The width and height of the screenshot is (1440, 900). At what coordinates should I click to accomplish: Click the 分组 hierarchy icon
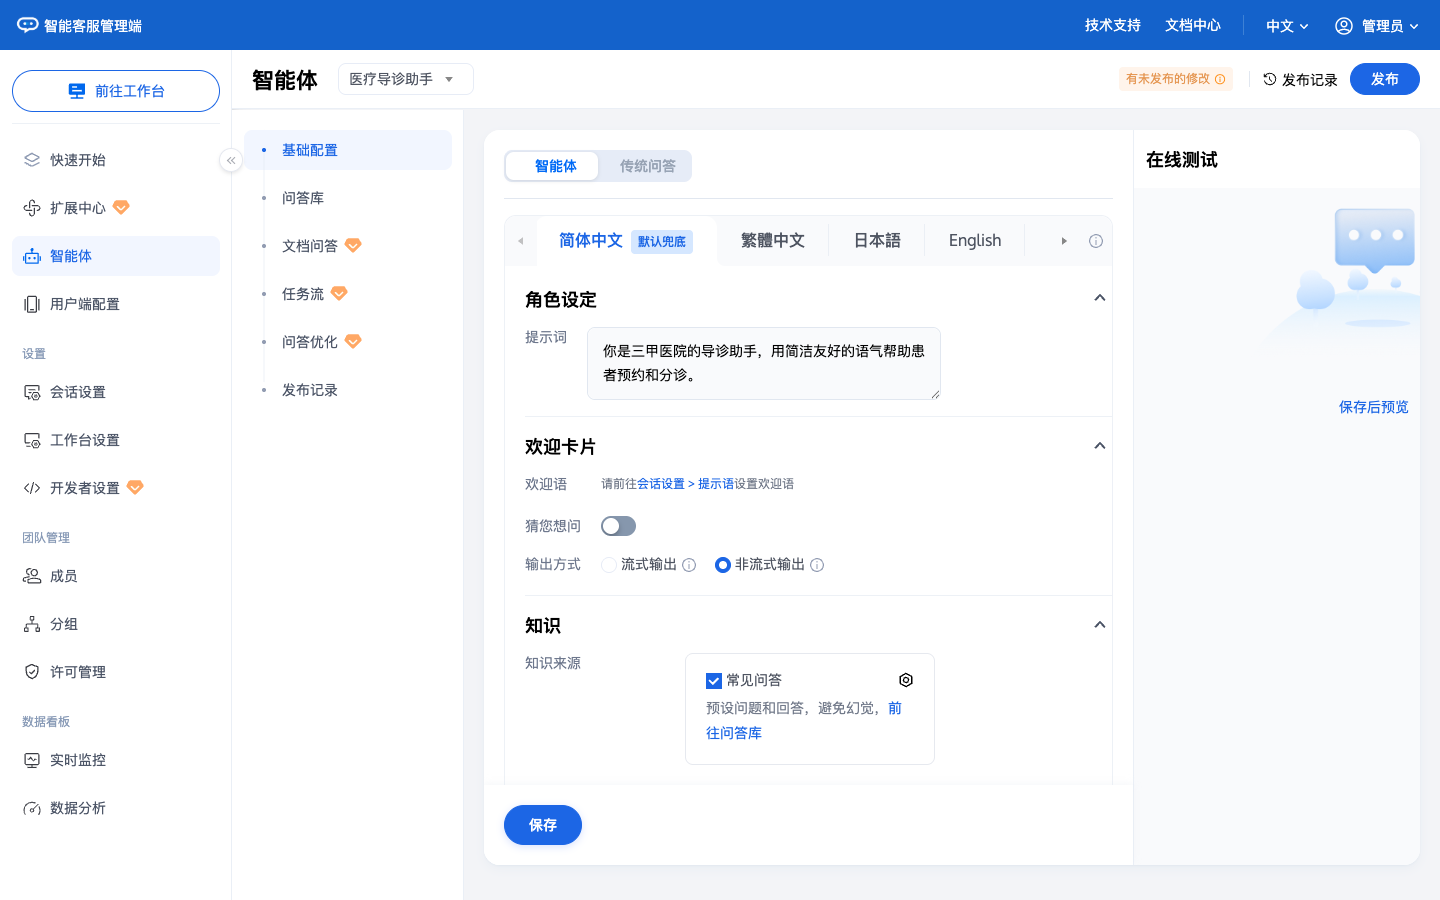tap(32, 624)
